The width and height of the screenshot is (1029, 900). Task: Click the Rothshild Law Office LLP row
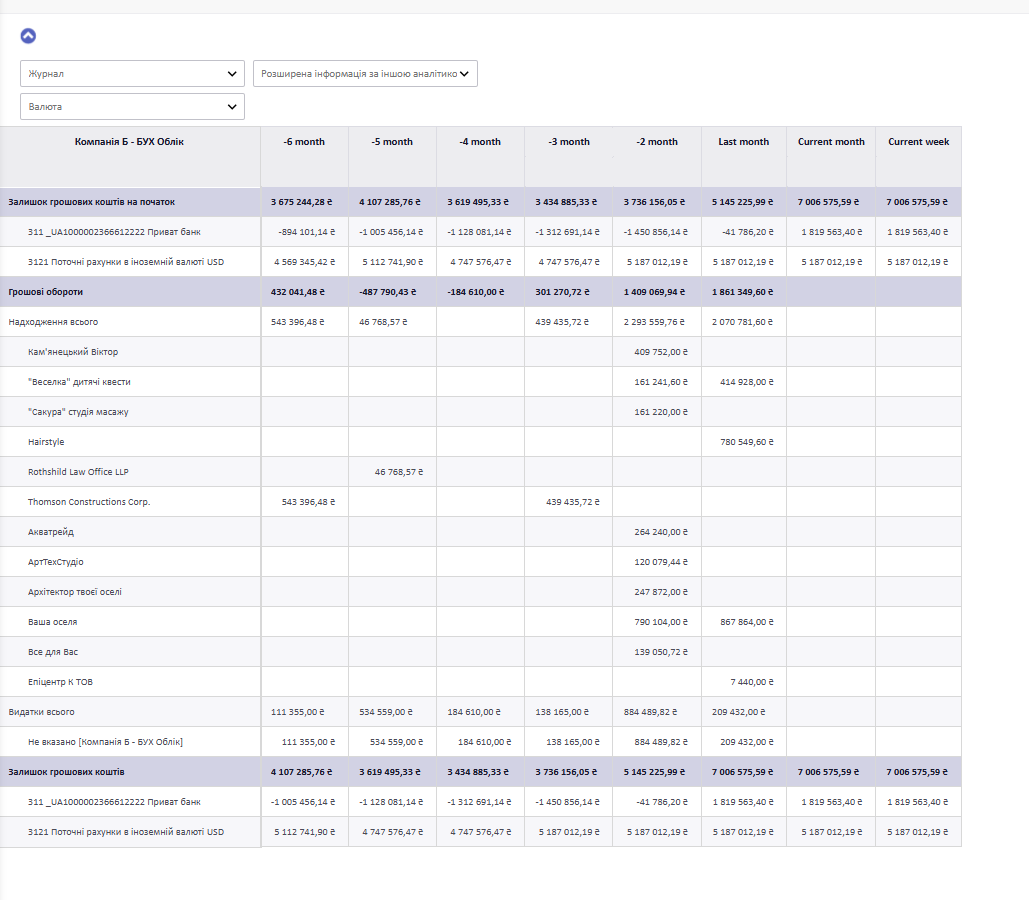(480, 472)
